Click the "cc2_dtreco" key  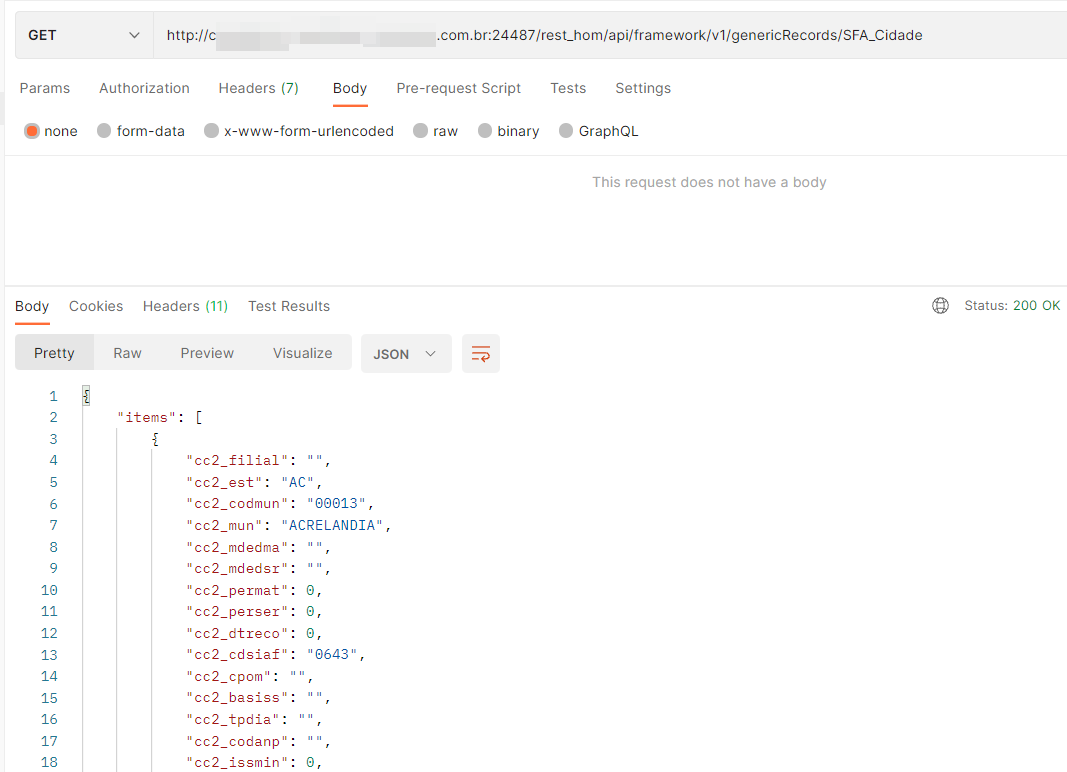click(237, 633)
